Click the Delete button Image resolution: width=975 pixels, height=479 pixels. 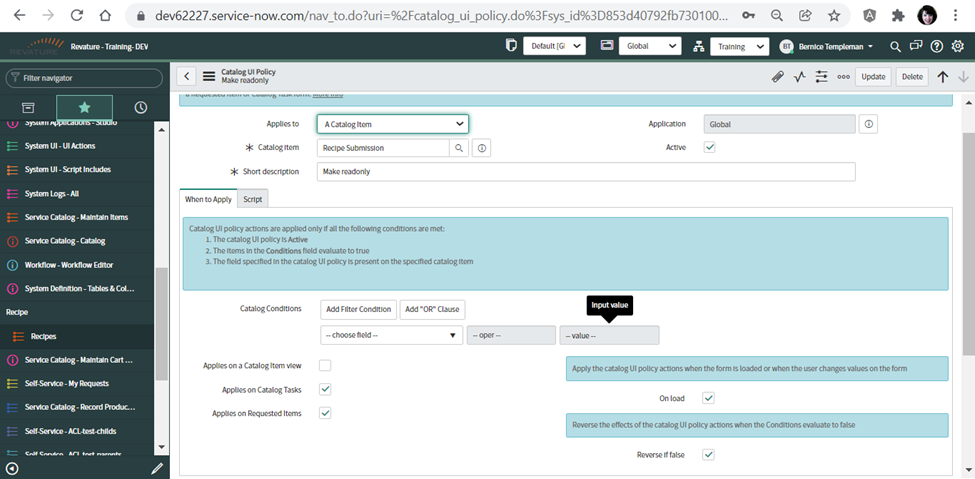pyautogui.click(x=912, y=77)
